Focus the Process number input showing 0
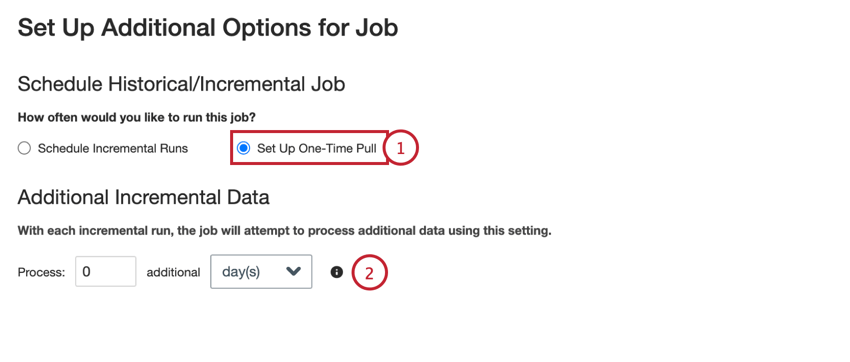The image size is (850, 362). 106,272
